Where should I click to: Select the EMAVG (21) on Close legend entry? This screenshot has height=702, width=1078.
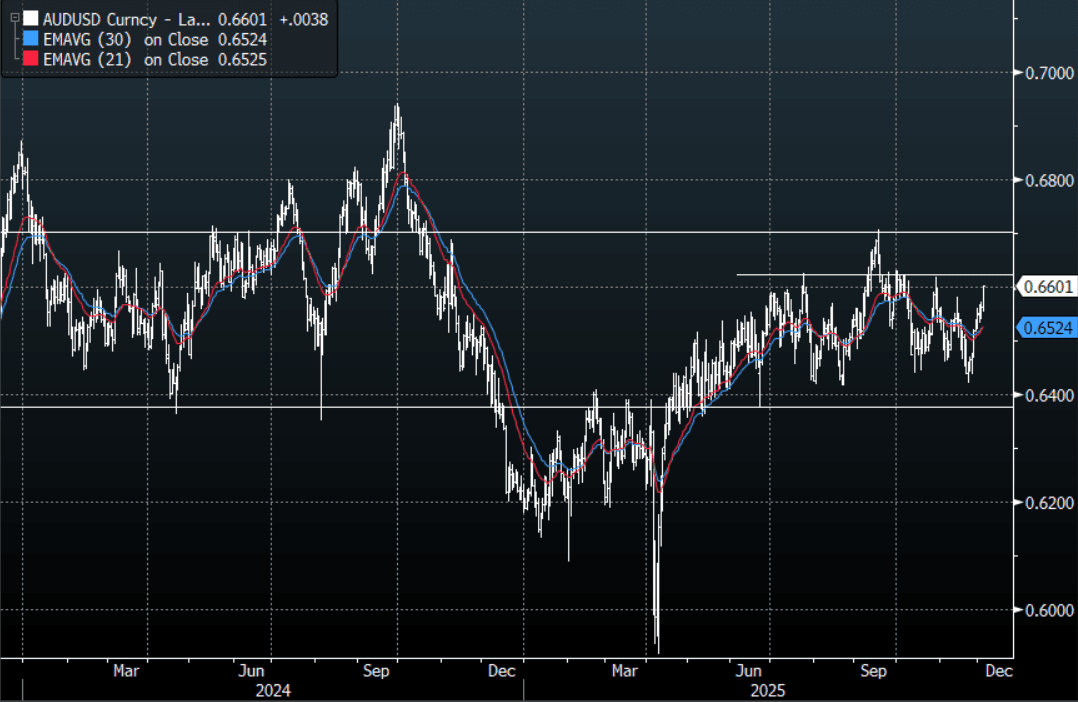(126, 60)
